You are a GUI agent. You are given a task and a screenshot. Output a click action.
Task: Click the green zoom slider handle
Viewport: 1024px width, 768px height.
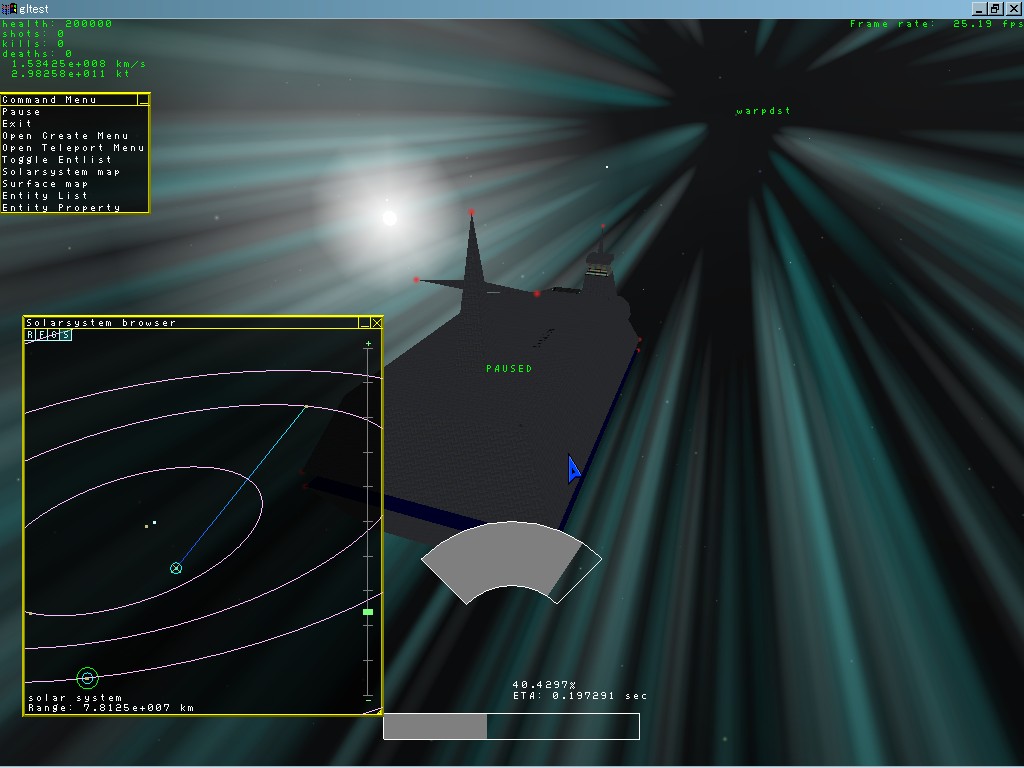coord(368,612)
